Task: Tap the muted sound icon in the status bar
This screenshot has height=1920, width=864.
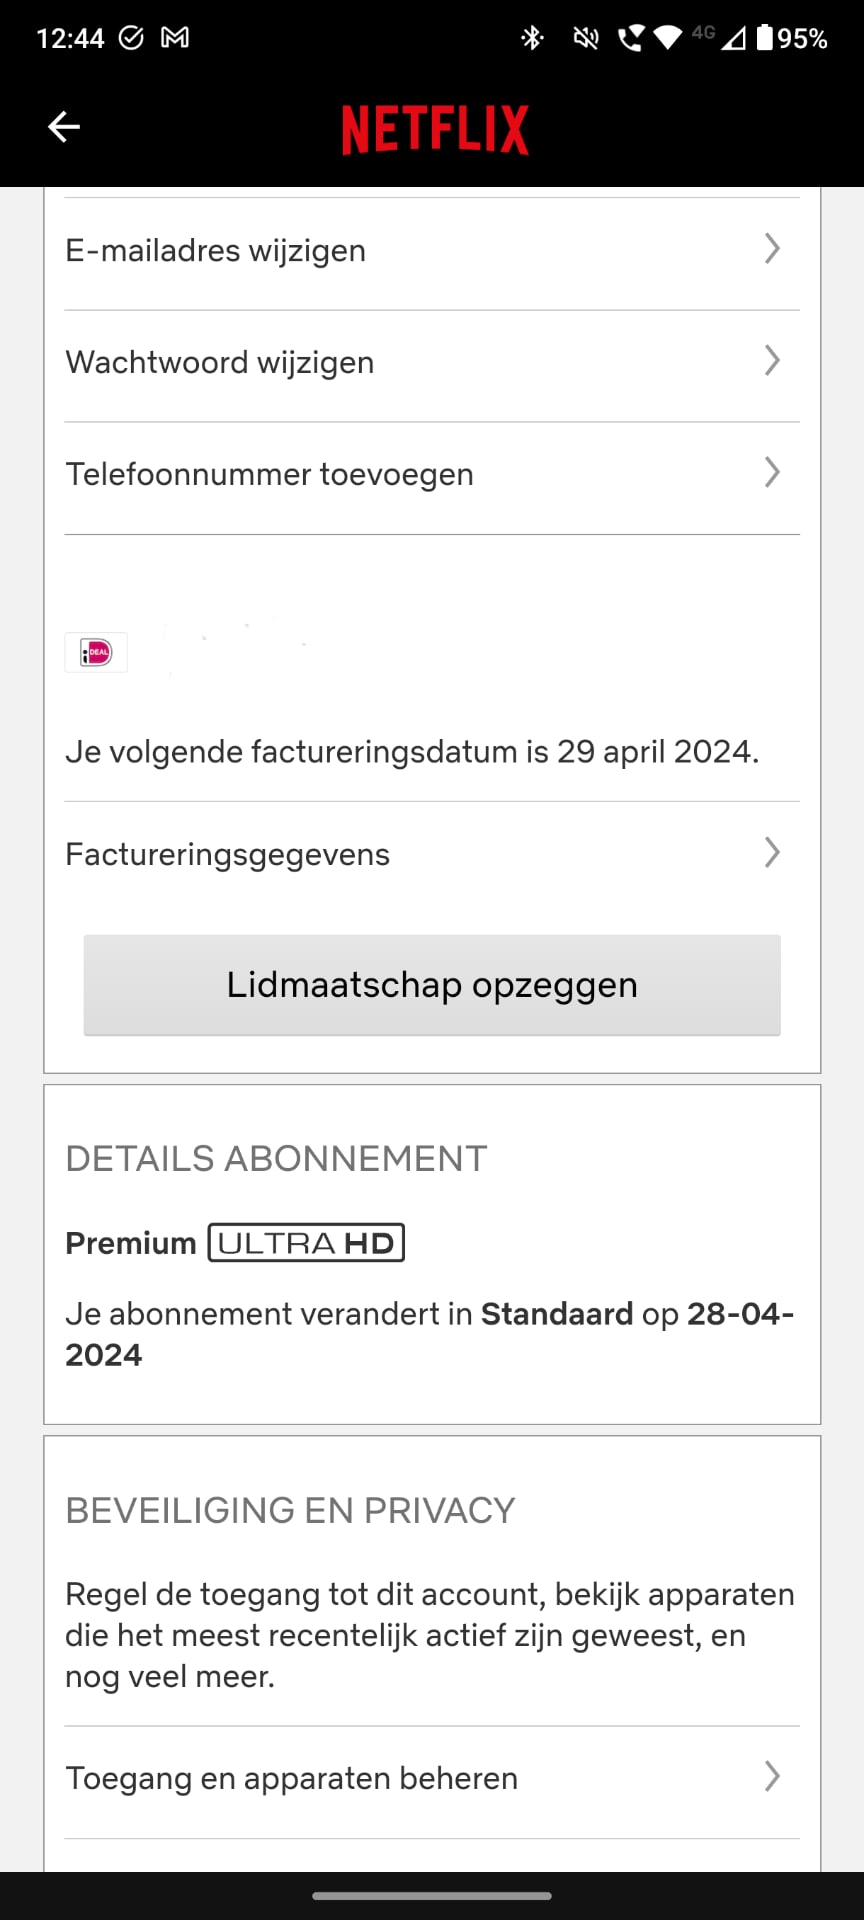Action: coord(585,37)
